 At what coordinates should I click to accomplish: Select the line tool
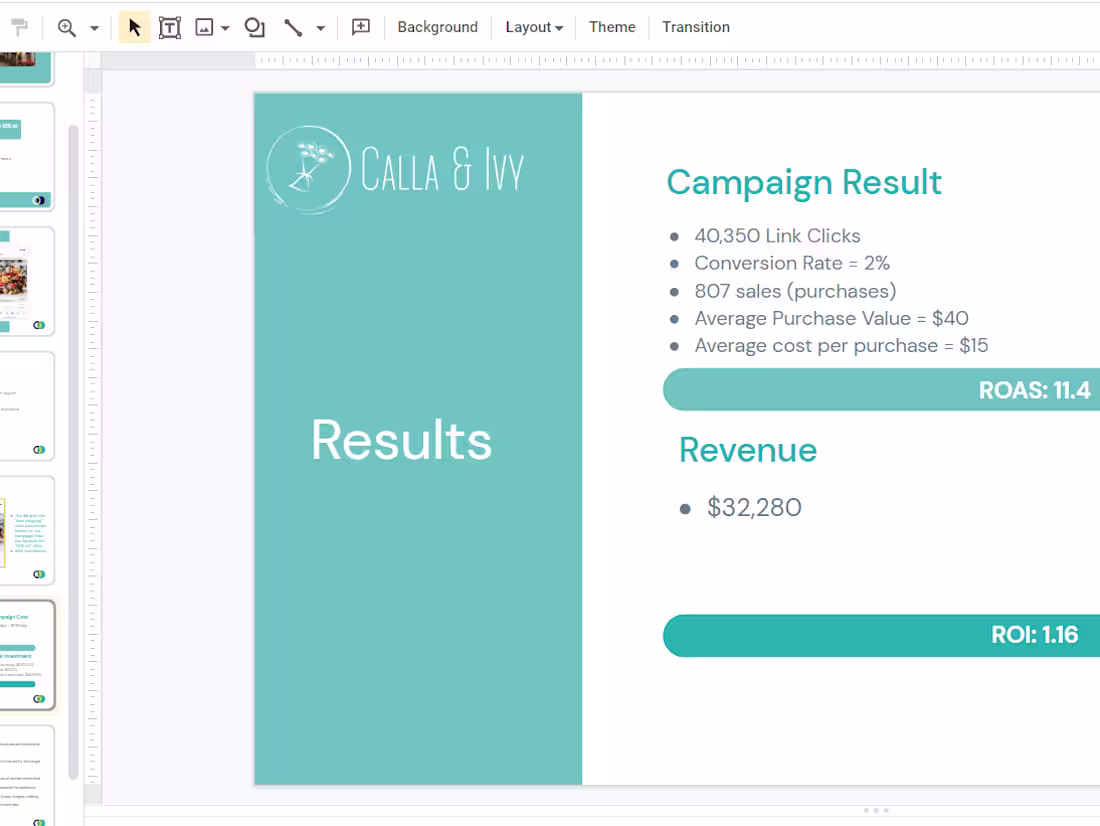(x=295, y=27)
